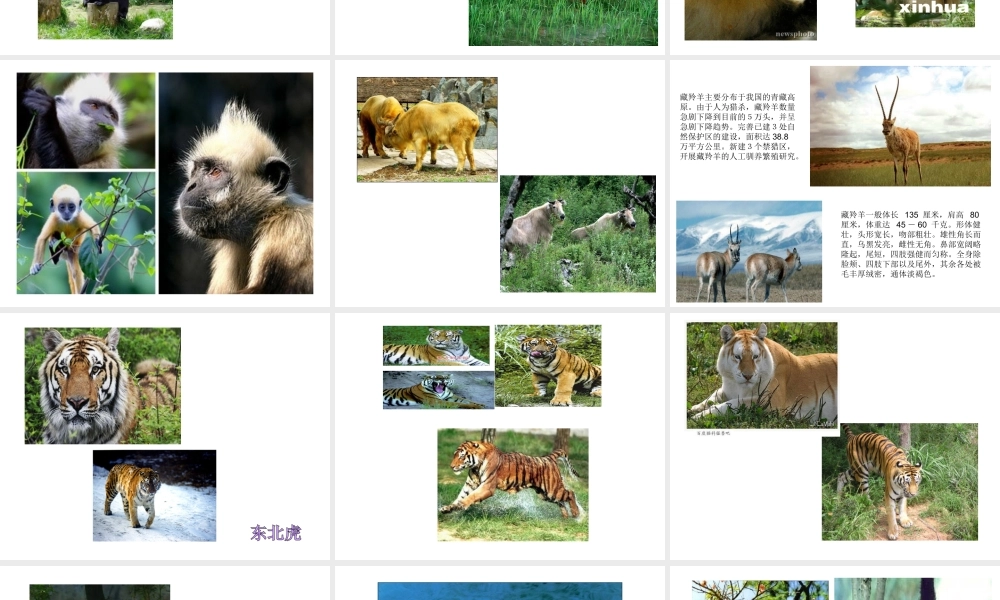The height and width of the screenshot is (600, 1000).
Task: Click the tiger walking on dirt path photo
Action: click(900, 481)
